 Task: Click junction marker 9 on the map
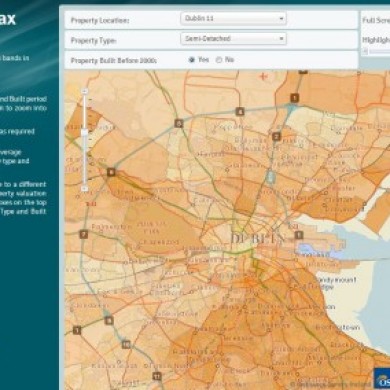pos(109,321)
